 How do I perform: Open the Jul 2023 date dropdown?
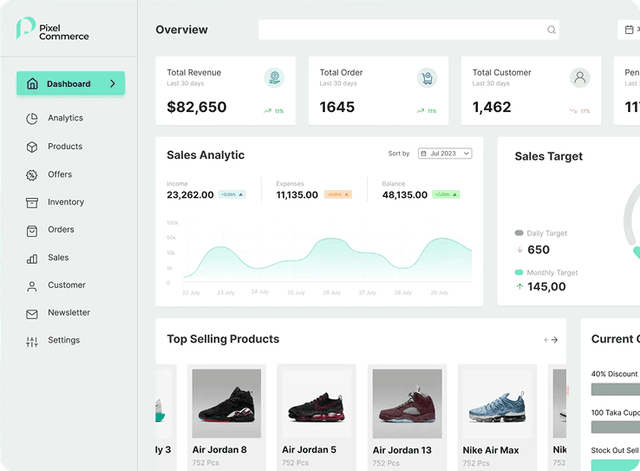(x=445, y=154)
